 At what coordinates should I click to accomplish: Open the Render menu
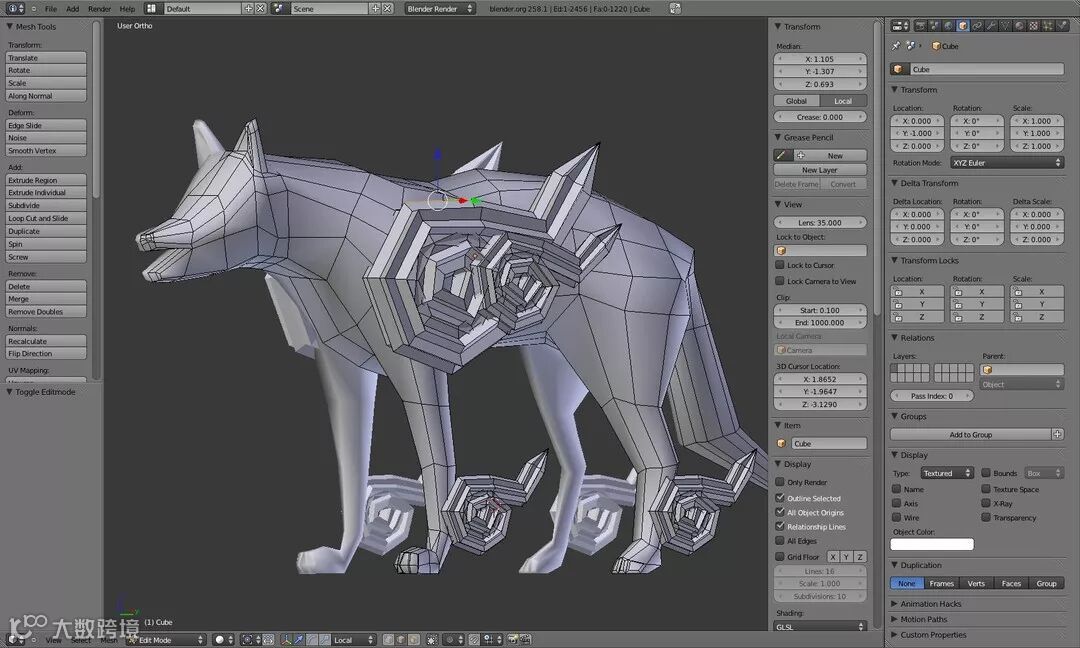(x=99, y=9)
